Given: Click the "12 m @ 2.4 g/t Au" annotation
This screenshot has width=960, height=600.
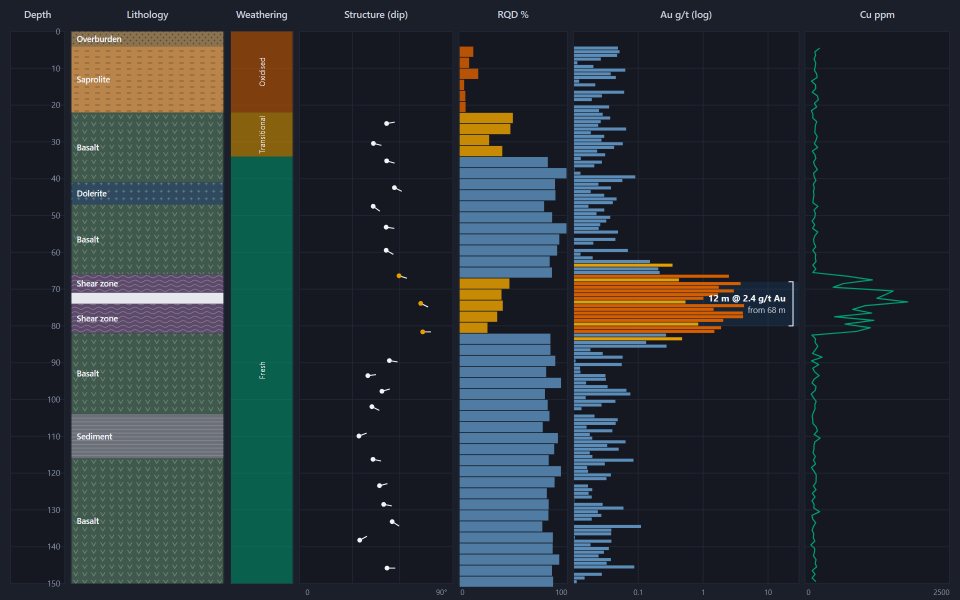Looking at the screenshot, I should coord(747,298).
